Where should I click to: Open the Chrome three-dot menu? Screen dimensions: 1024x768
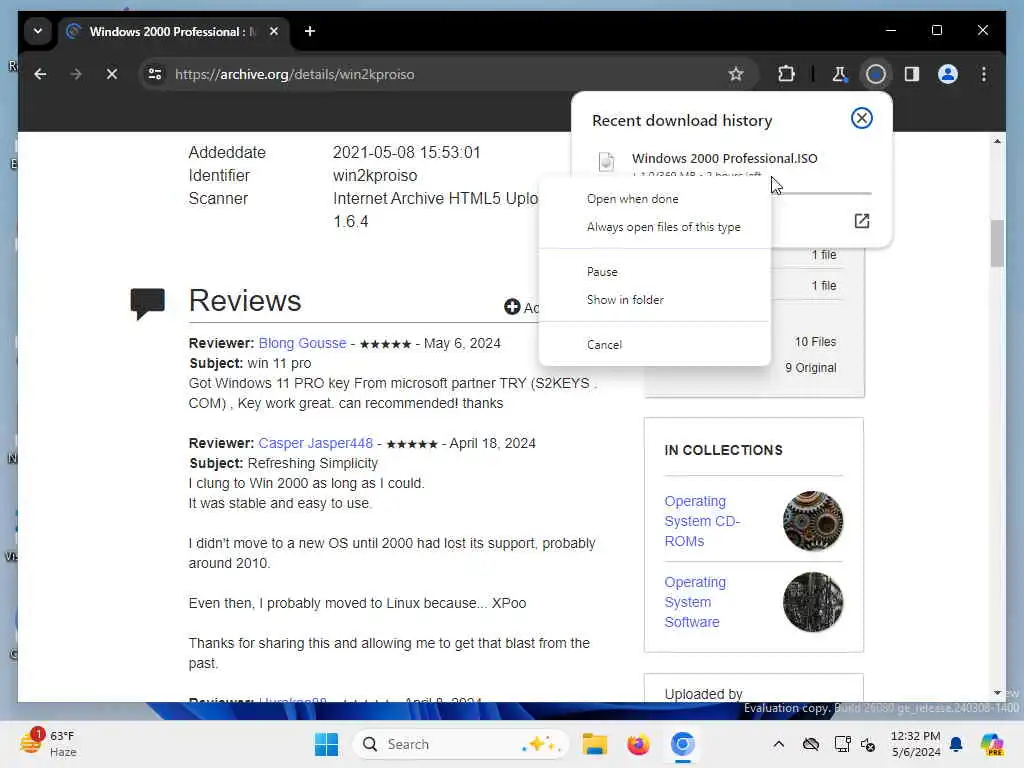(984, 74)
